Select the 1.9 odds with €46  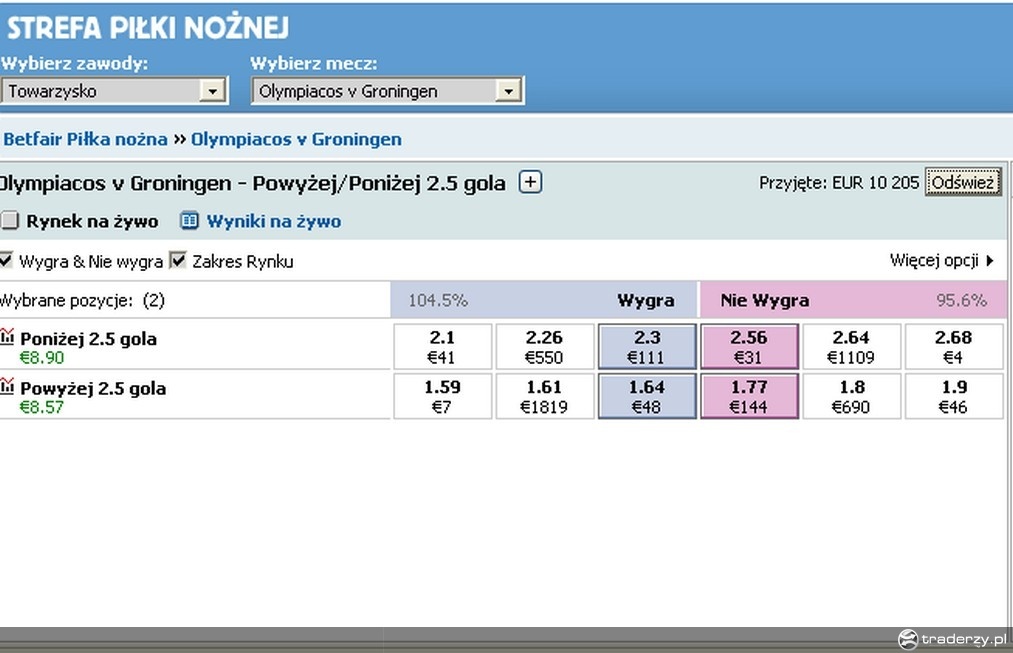tap(954, 396)
